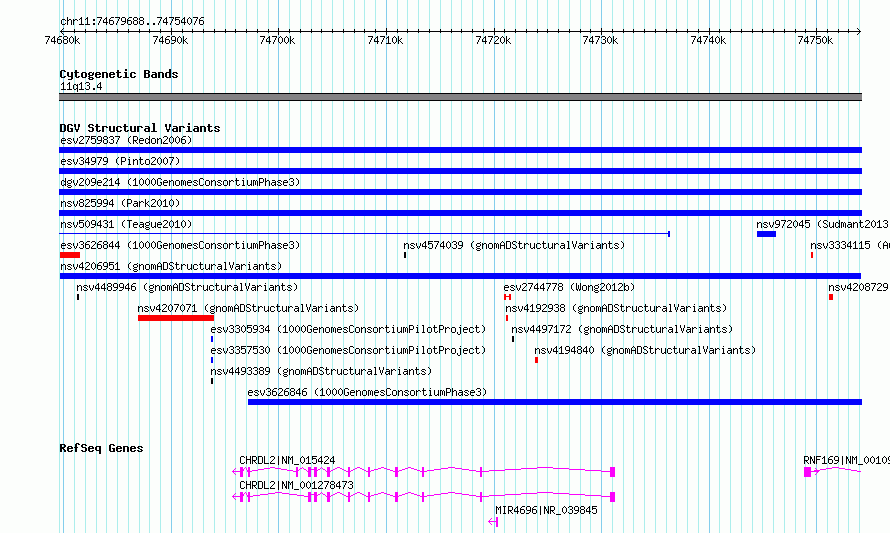
Task: Click the 74680k ruler tick label
Action: click(62, 40)
